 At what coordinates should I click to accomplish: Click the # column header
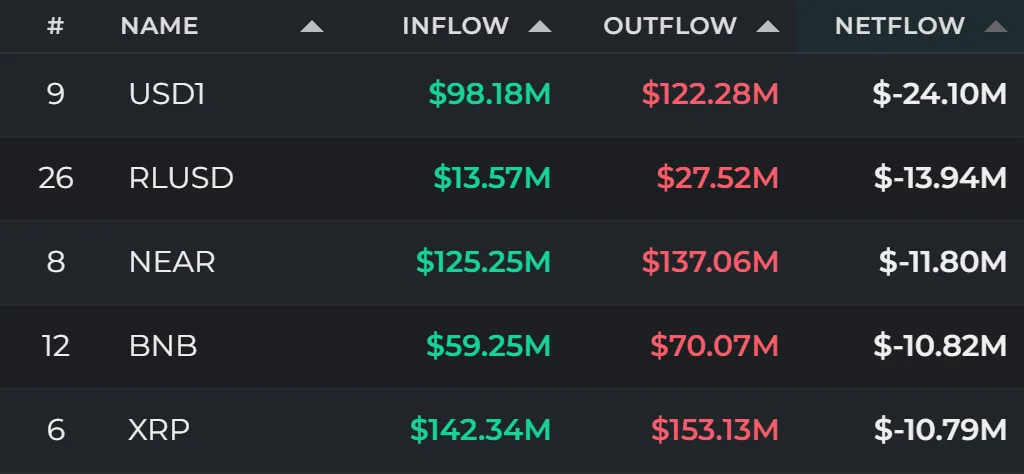[x=56, y=26]
